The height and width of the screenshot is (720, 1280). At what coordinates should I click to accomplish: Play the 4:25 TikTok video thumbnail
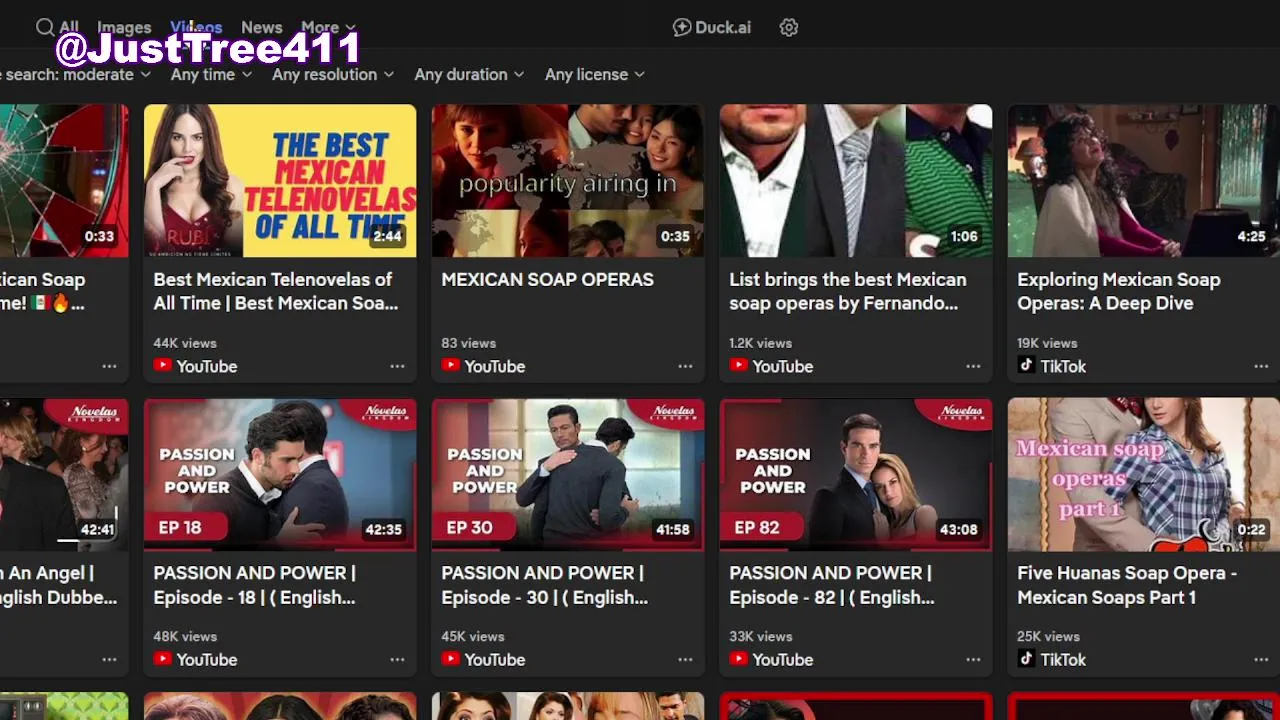click(x=1144, y=181)
